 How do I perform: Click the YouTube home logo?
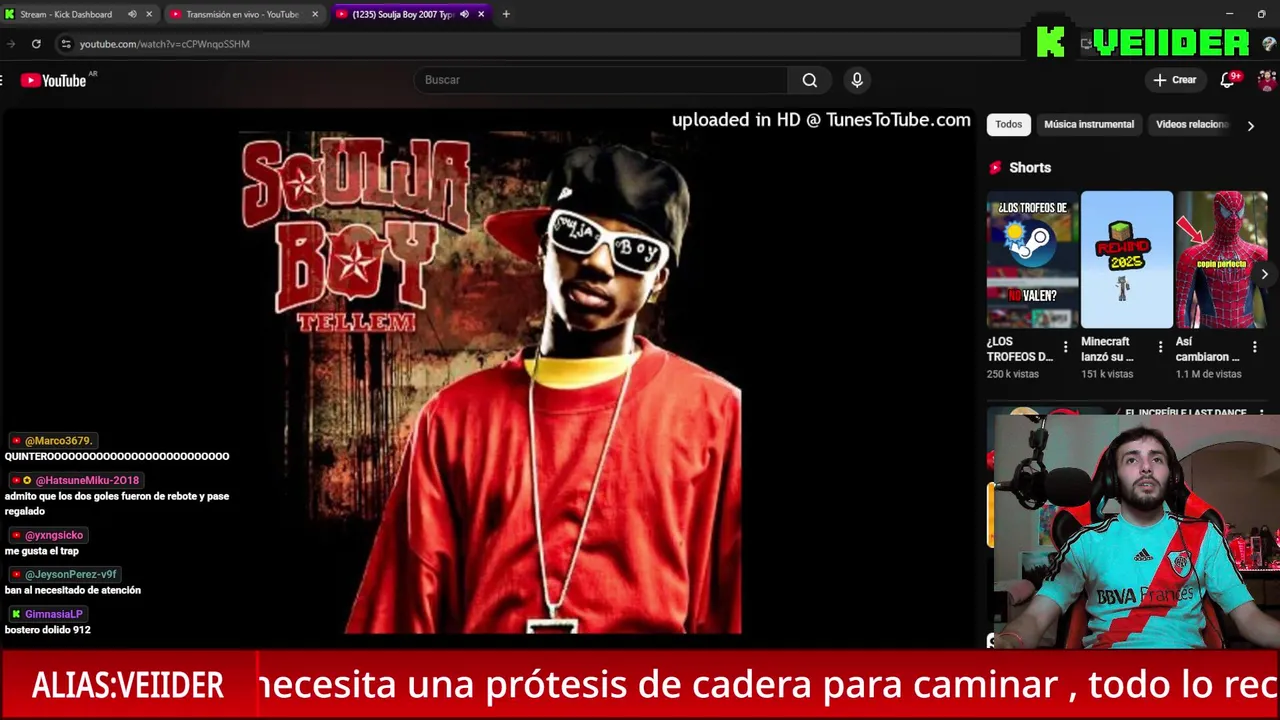tap(54, 80)
